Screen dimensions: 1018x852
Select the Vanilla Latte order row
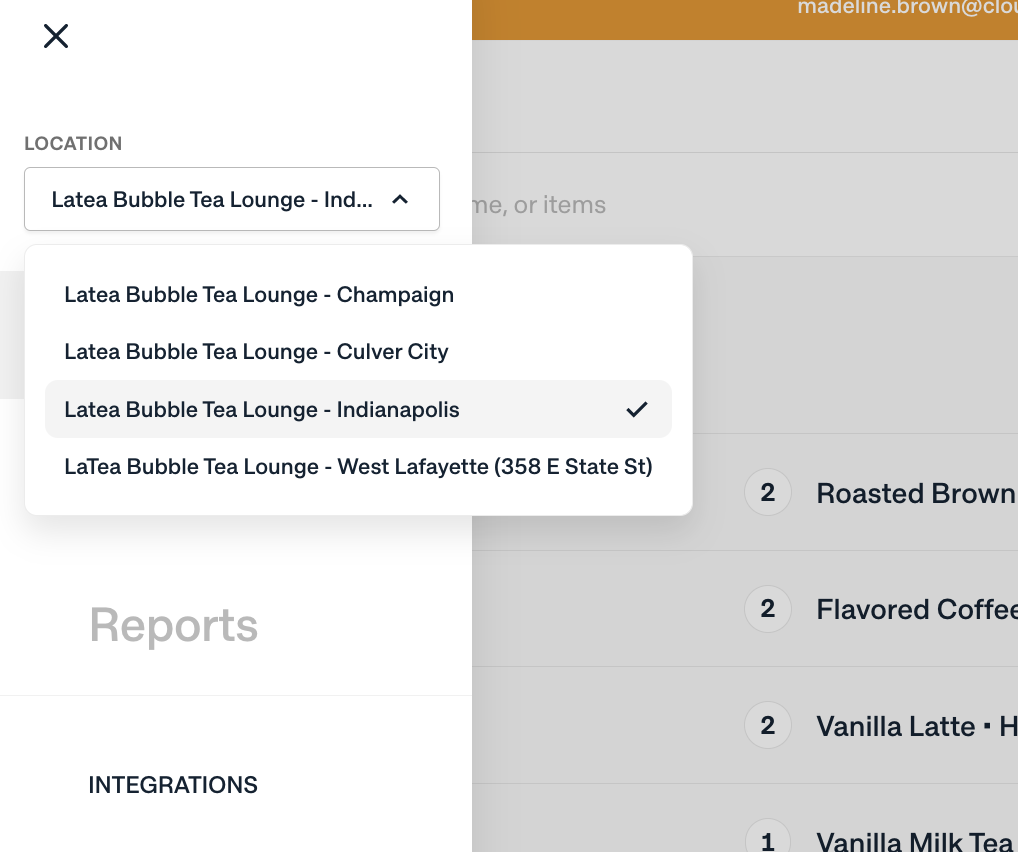pyautogui.click(x=915, y=726)
